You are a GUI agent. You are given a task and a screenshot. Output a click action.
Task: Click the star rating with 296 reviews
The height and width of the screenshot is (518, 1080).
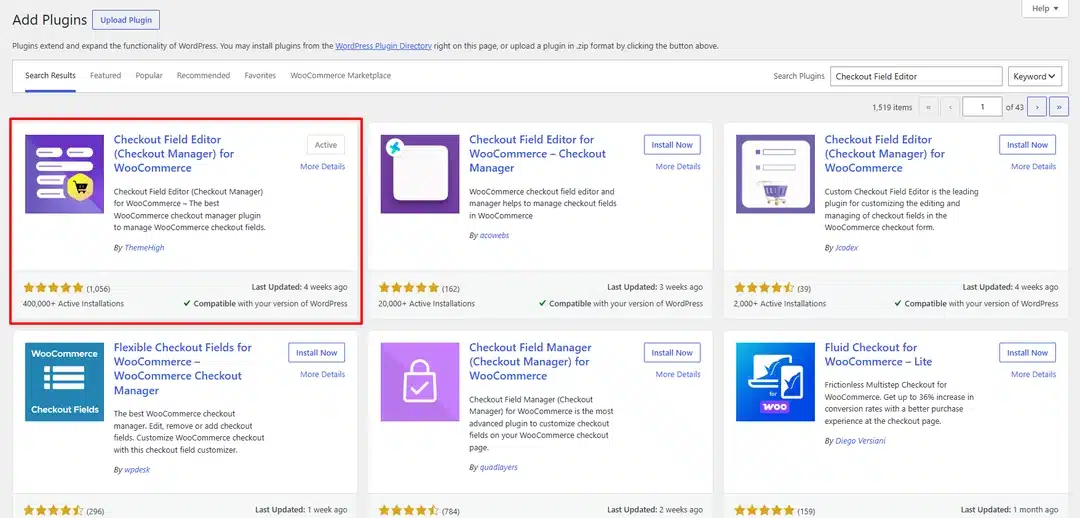(53, 511)
